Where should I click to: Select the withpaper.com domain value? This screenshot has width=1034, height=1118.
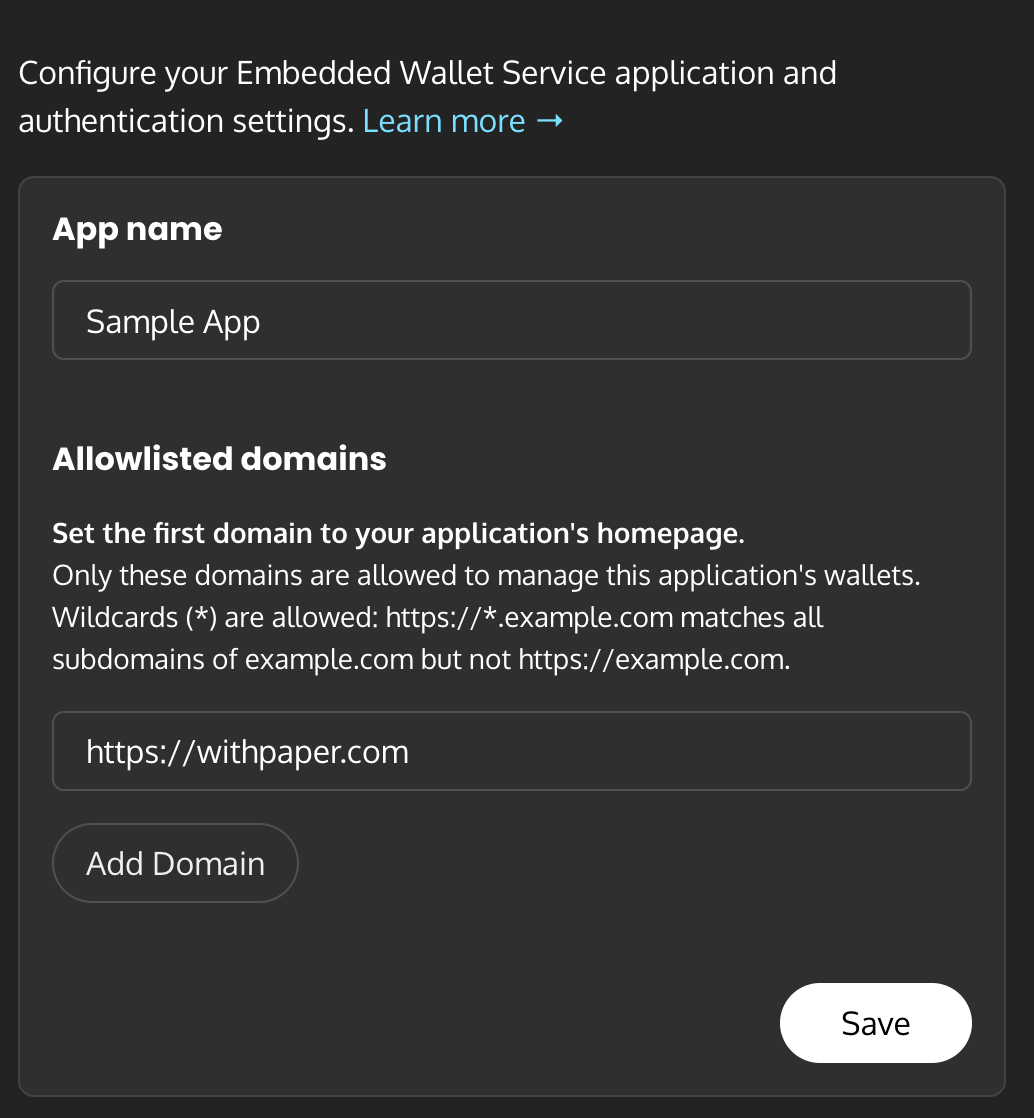pos(247,751)
